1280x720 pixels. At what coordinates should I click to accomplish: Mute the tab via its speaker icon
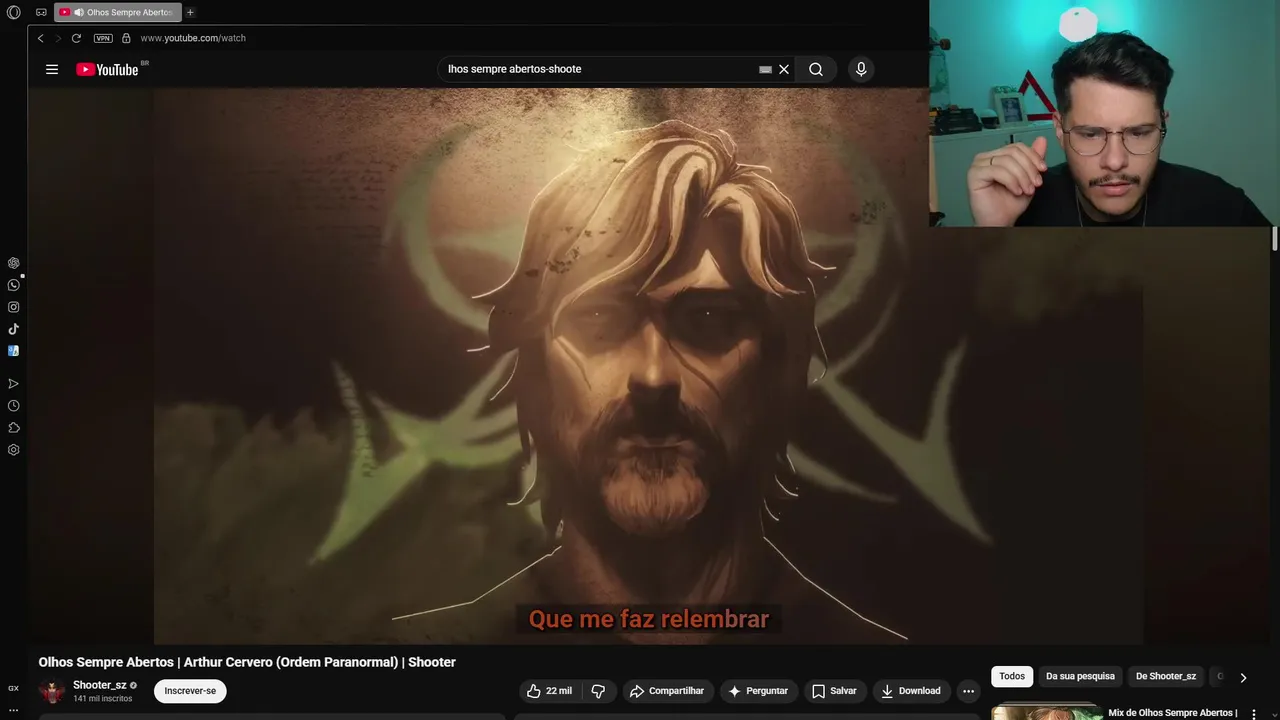click(x=78, y=12)
